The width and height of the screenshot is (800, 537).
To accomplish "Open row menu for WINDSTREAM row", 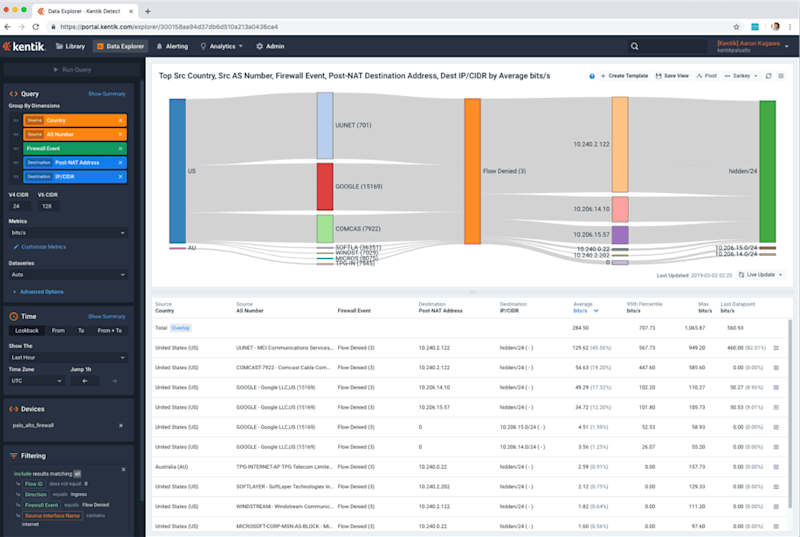I will pyautogui.click(x=776, y=506).
